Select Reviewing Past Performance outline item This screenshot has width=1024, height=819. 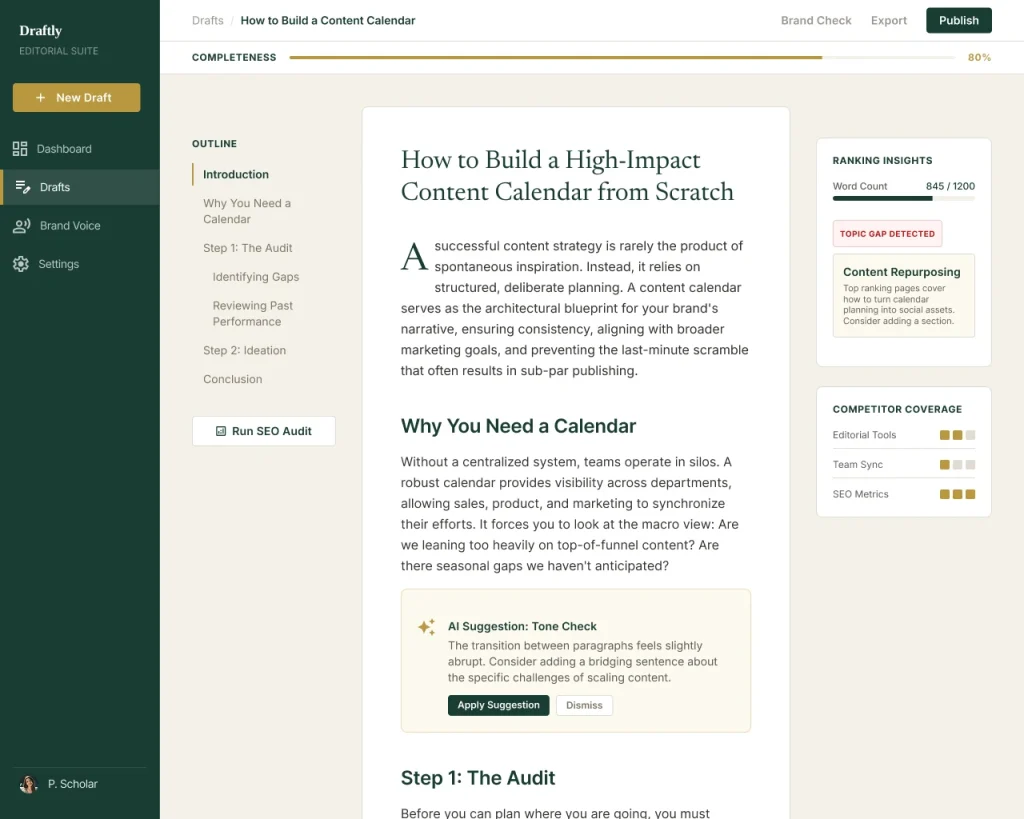coord(252,313)
